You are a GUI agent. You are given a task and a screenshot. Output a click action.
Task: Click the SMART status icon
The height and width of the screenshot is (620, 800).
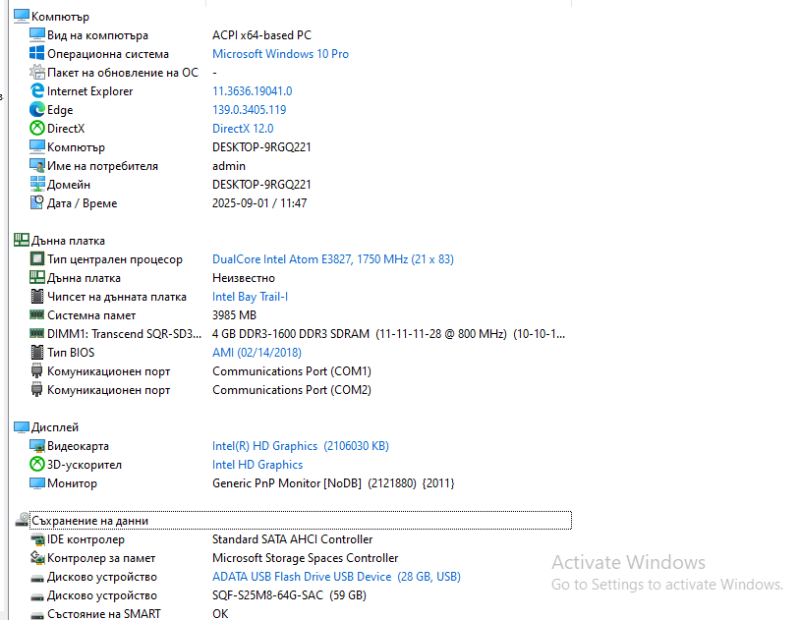[38, 613]
